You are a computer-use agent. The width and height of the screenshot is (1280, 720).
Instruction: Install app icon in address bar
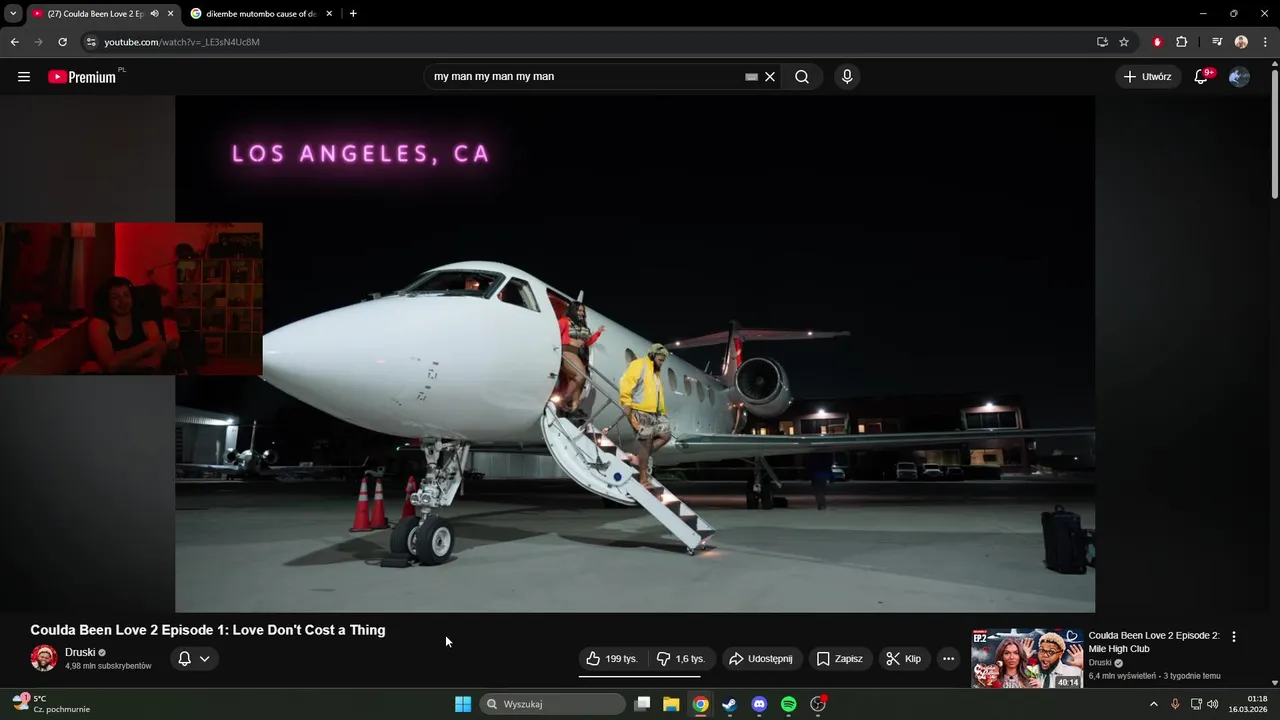(1102, 42)
